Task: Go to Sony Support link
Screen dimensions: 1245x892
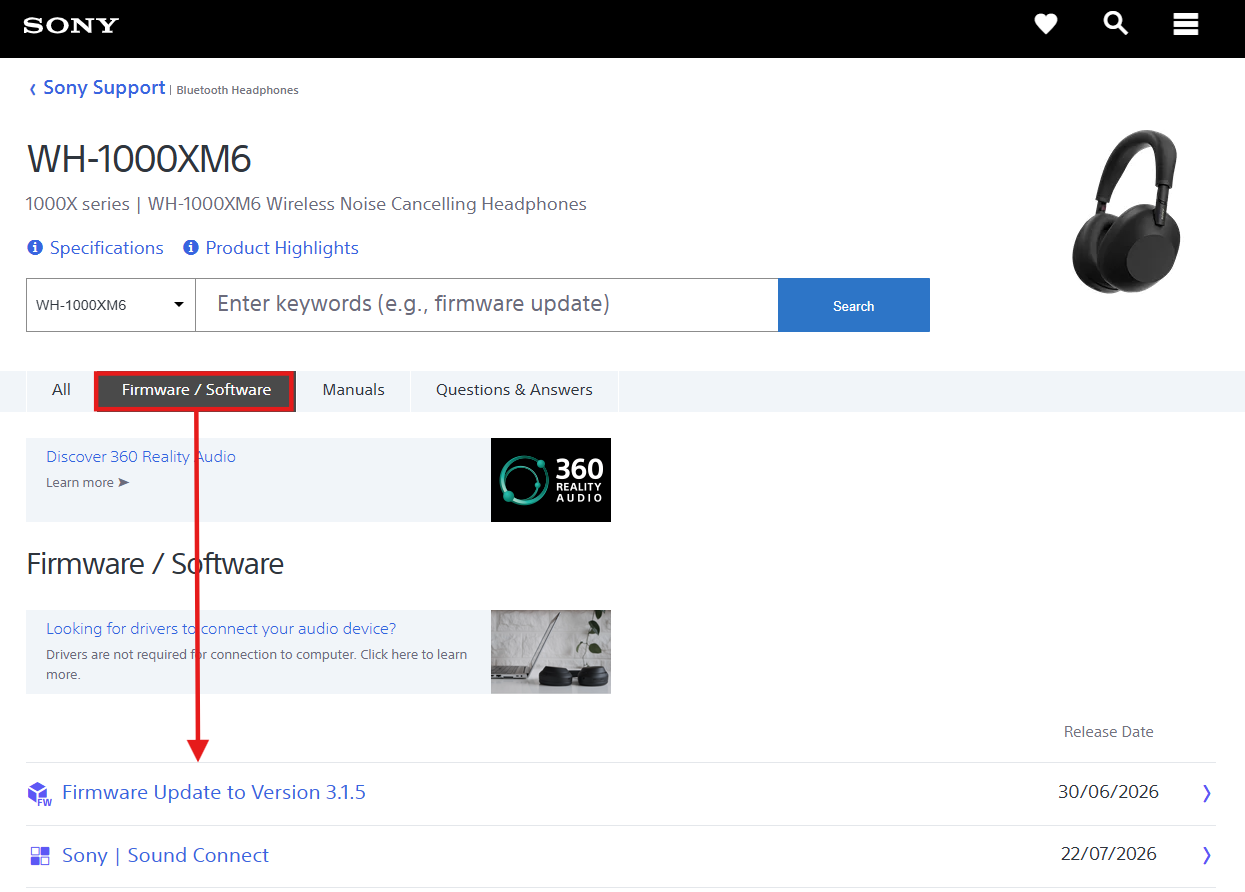Action: coord(104,88)
